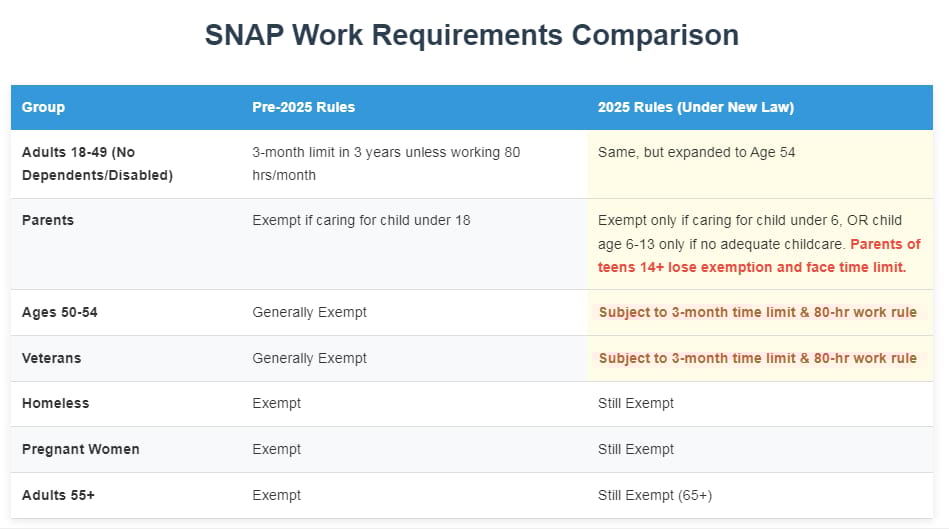Screen dimensions: 949x529
Task: Click 'Still Exempt' in Homeless row
Action: pyautogui.click(x=635, y=403)
